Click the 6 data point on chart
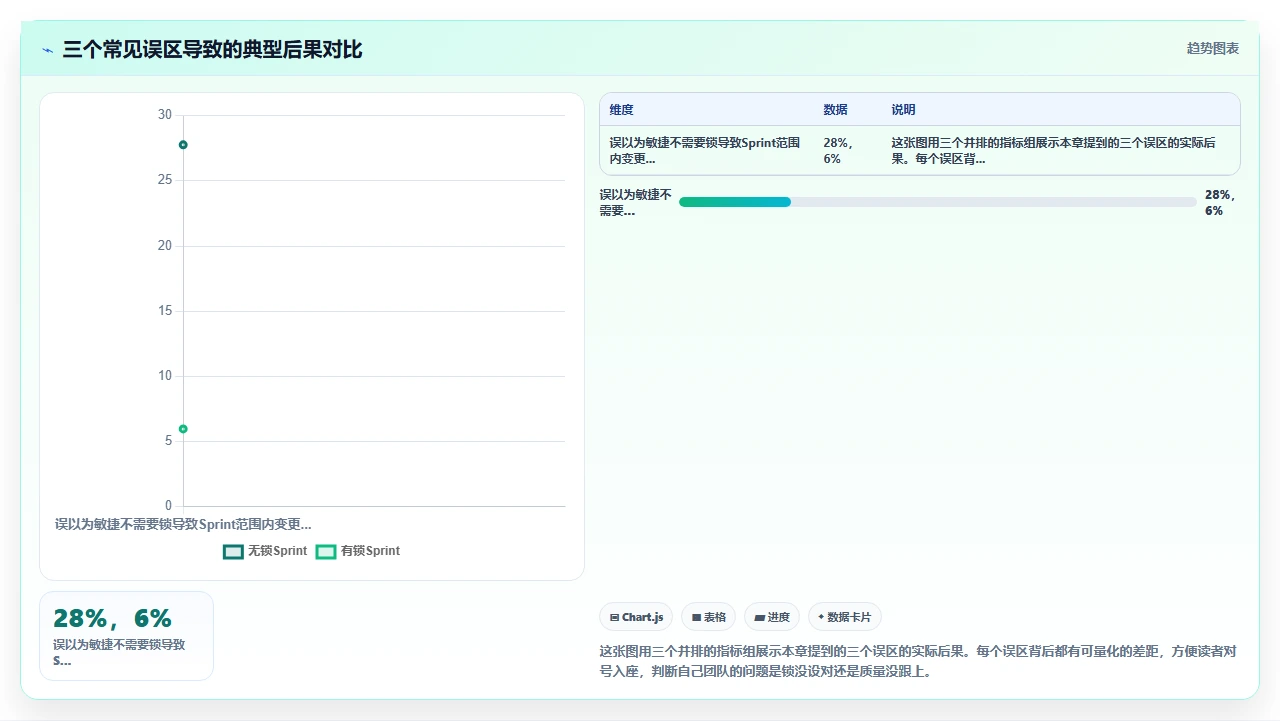This screenshot has height=721, width=1280. click(183, 429)
